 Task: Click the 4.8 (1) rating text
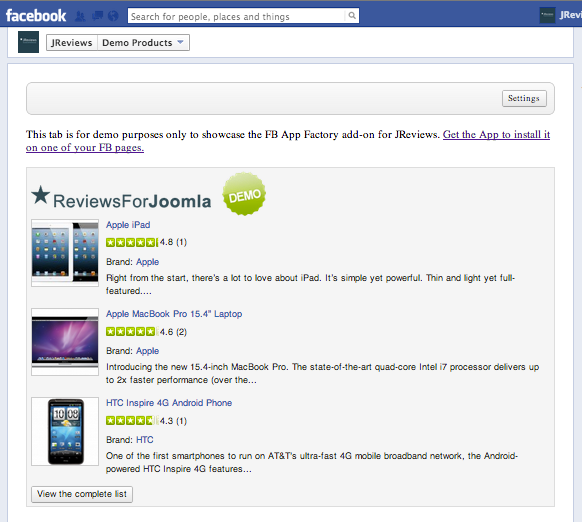point(173,242)
